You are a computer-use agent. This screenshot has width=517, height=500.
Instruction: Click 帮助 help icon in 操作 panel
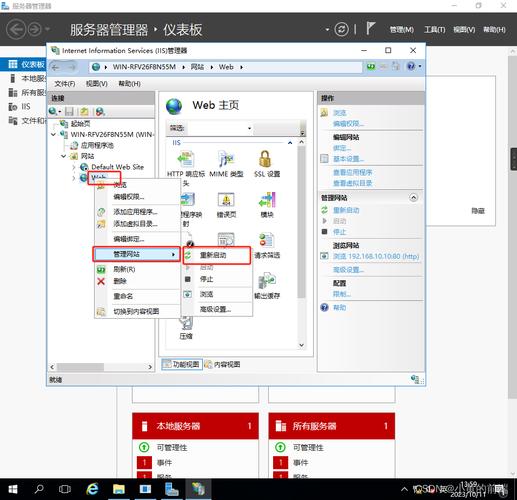click(324, 307)
